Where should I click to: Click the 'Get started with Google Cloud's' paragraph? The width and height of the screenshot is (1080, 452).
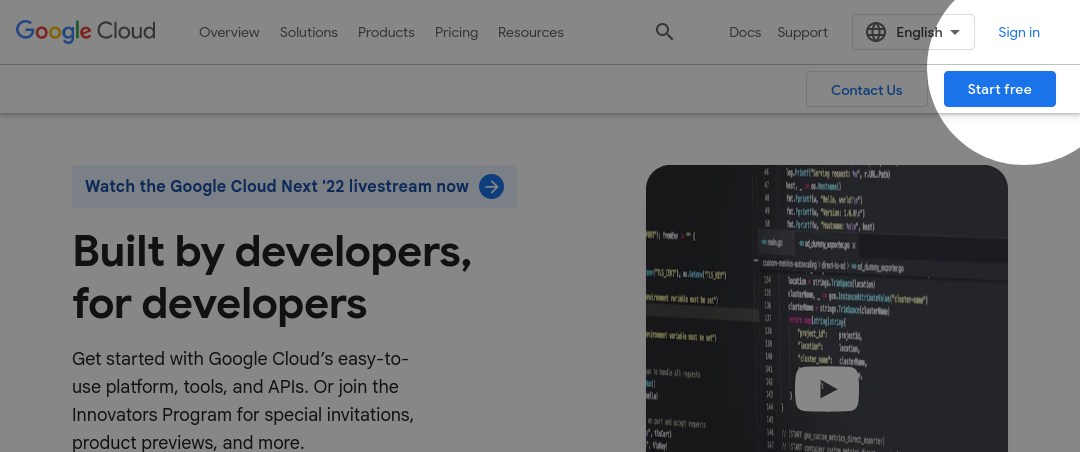(x=243, y=400)
